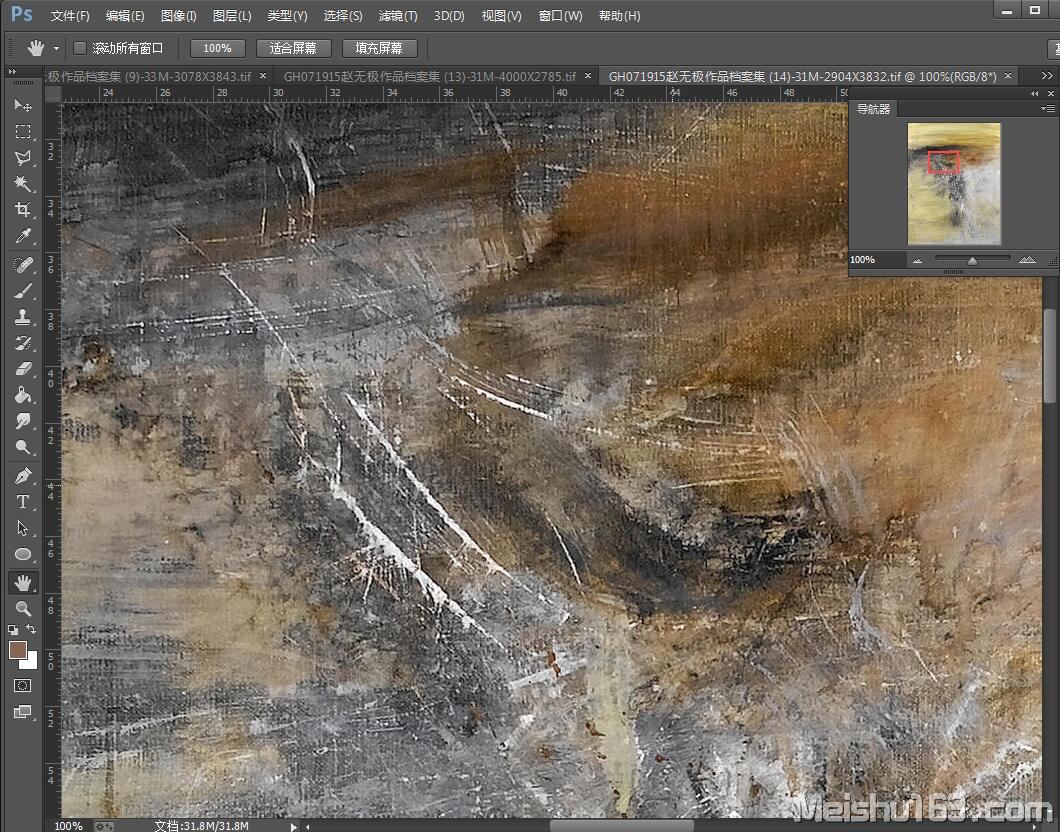Viewport: 1060px width, 832px height.
Task: Open the 图像(I) menu
Action: [x=179, y=16]
